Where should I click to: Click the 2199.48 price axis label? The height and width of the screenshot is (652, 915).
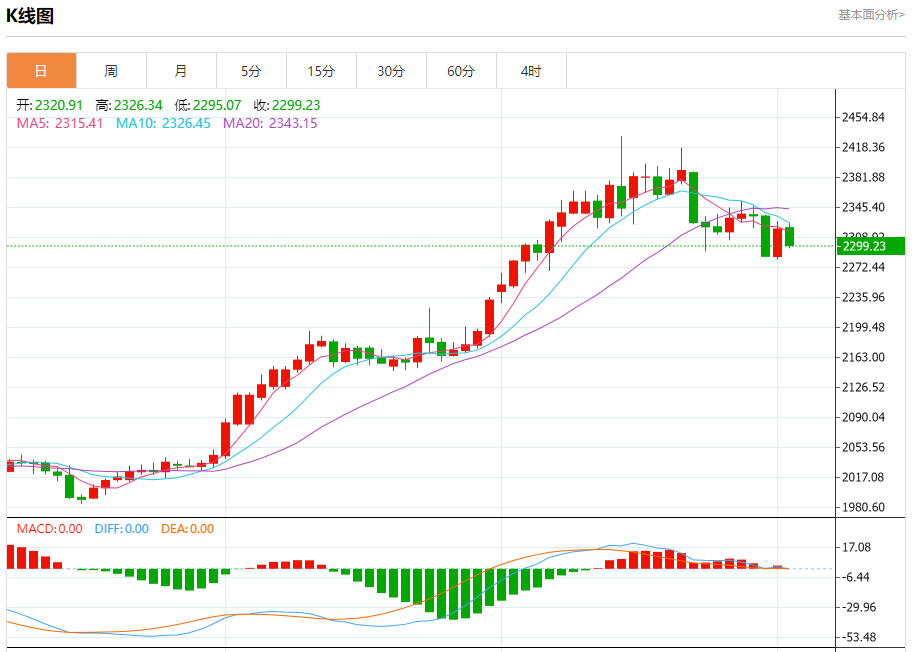pos(863,327)
